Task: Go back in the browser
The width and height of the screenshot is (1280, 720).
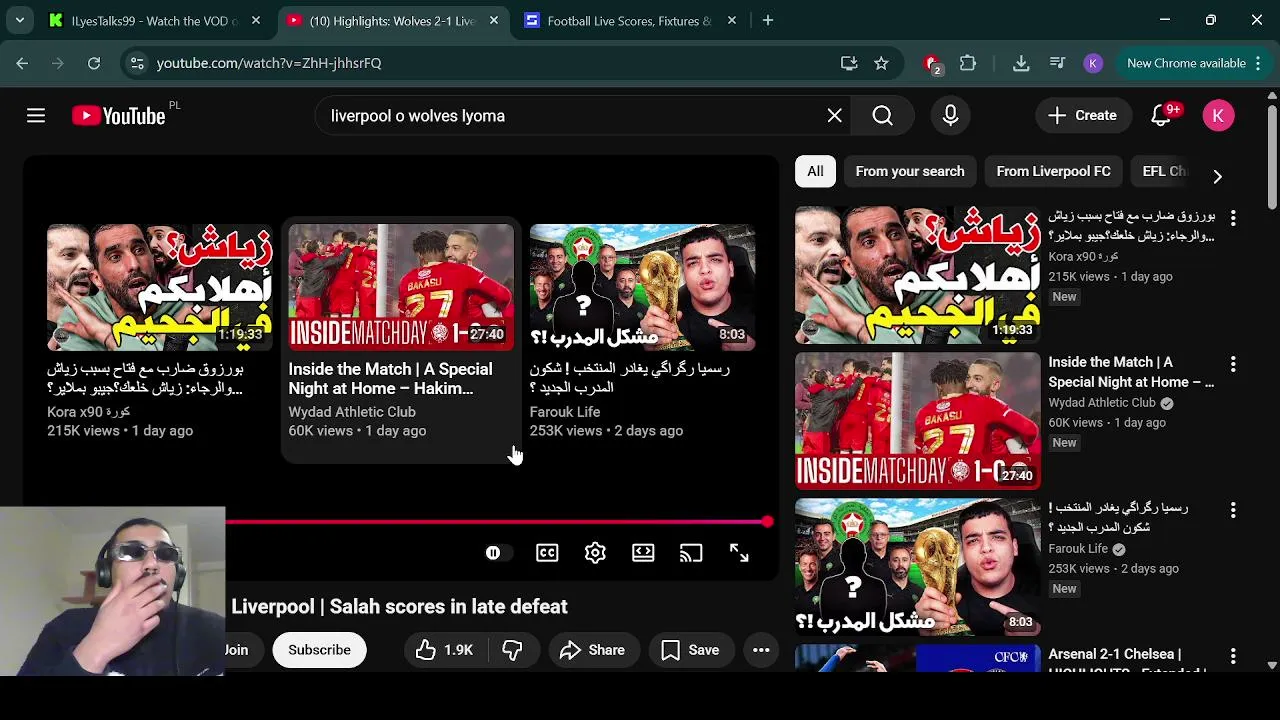Action: (22, 63)
